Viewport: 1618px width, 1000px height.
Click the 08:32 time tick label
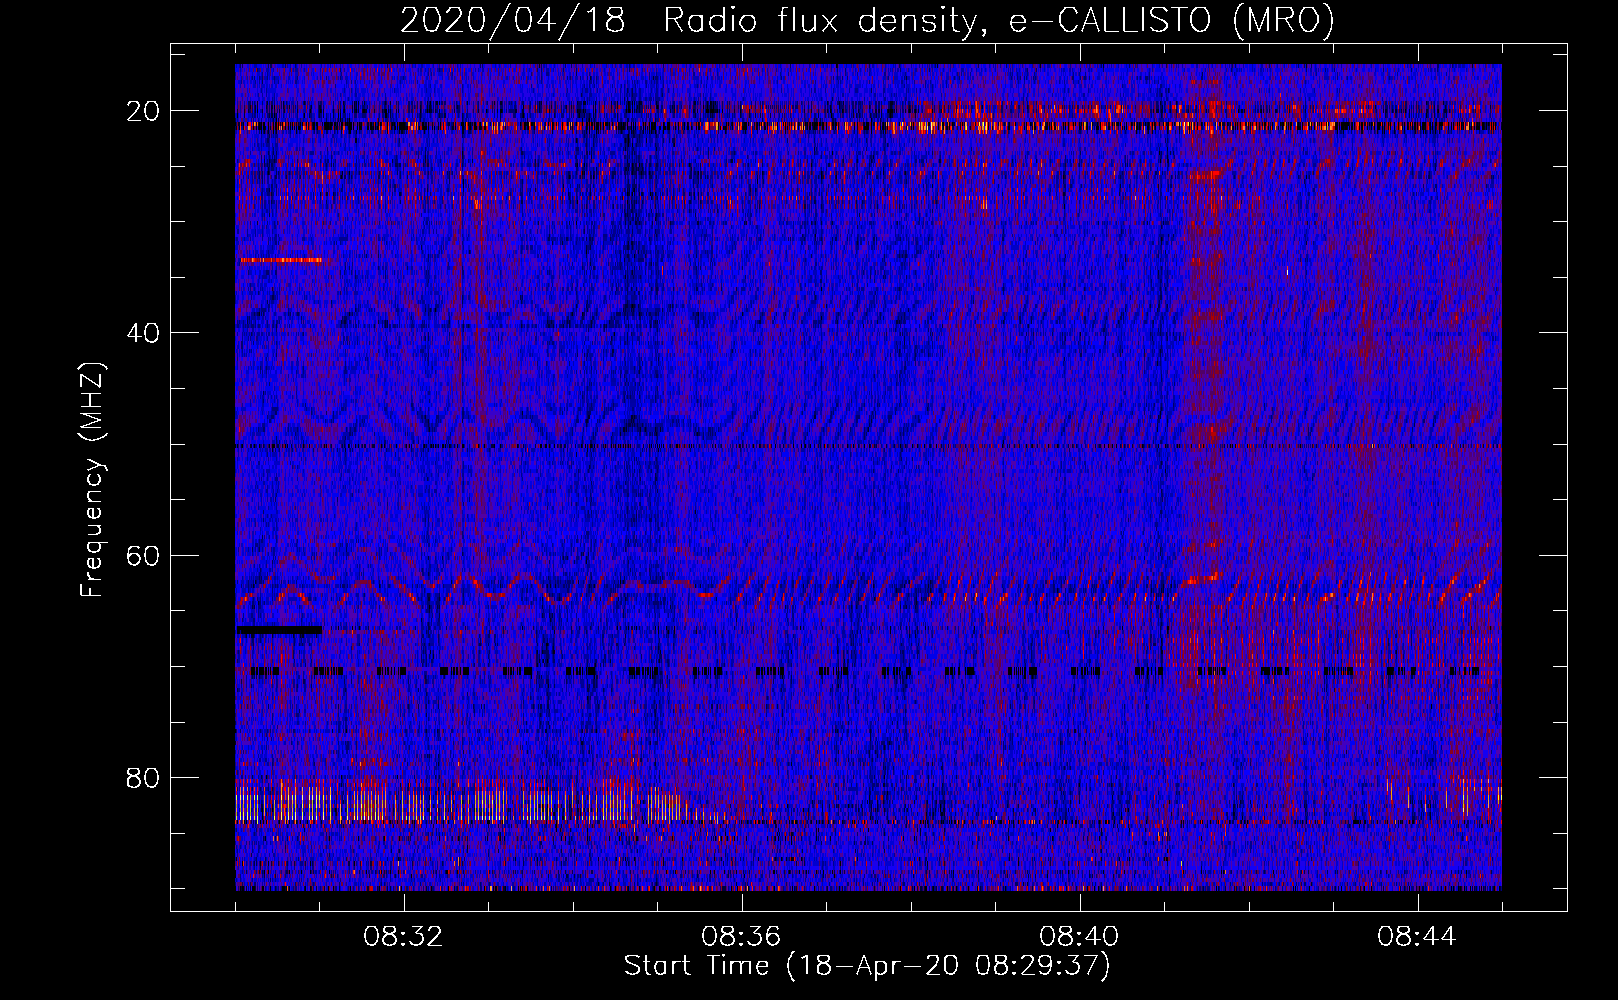tap(403, 937)
